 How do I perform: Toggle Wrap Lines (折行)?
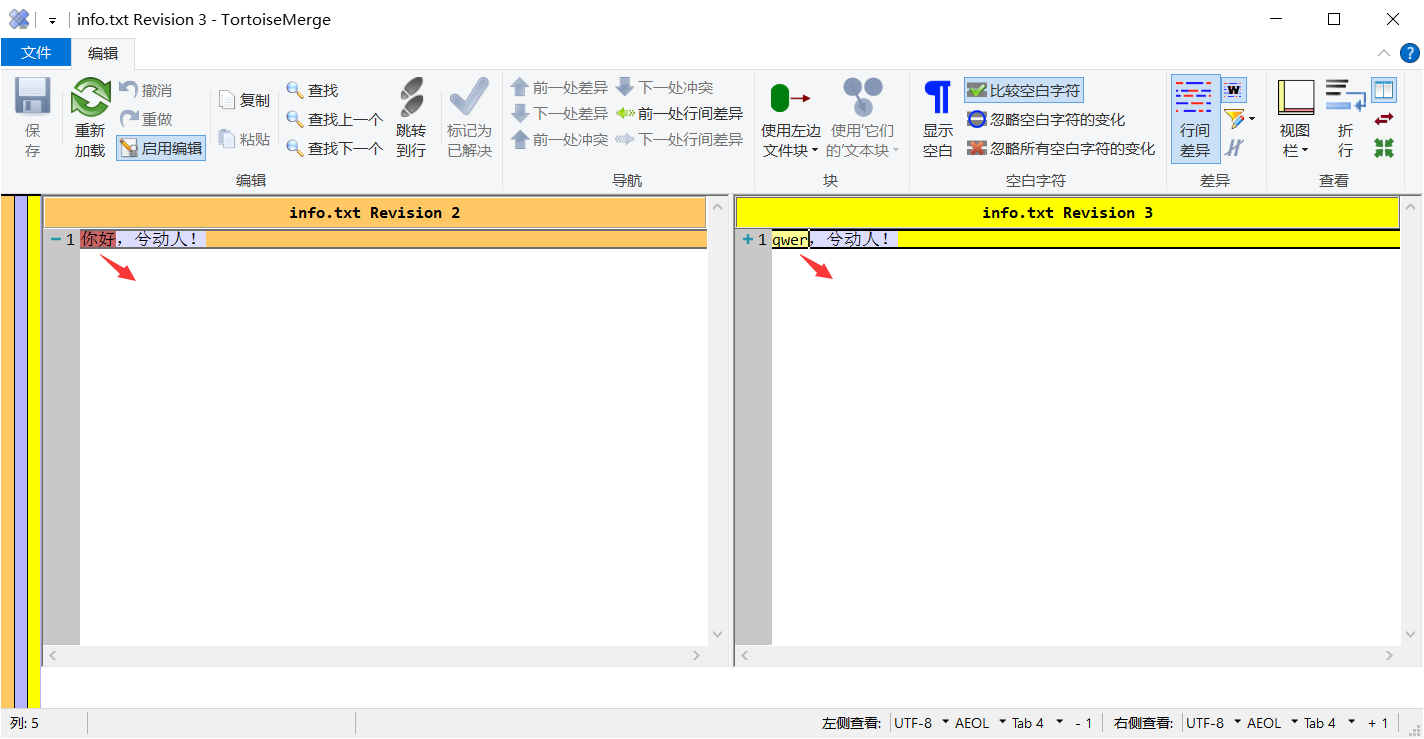1345,119
